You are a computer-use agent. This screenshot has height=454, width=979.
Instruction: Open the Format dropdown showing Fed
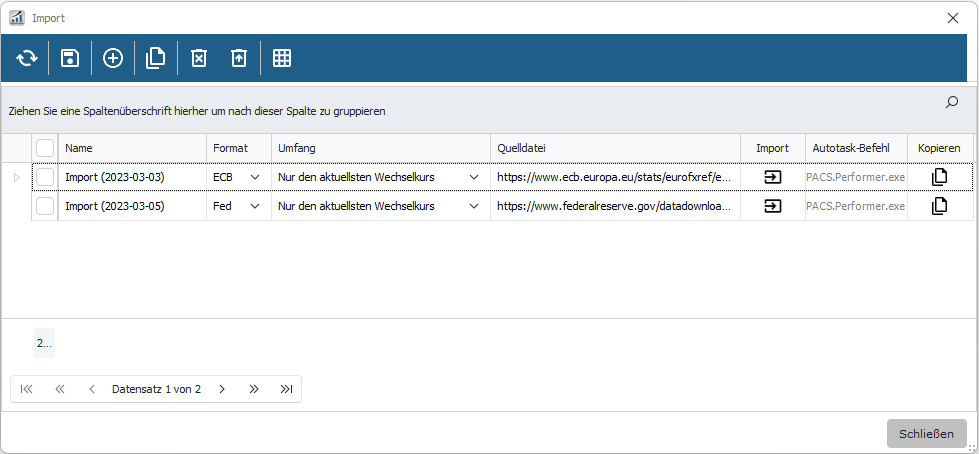pos(255,207)
